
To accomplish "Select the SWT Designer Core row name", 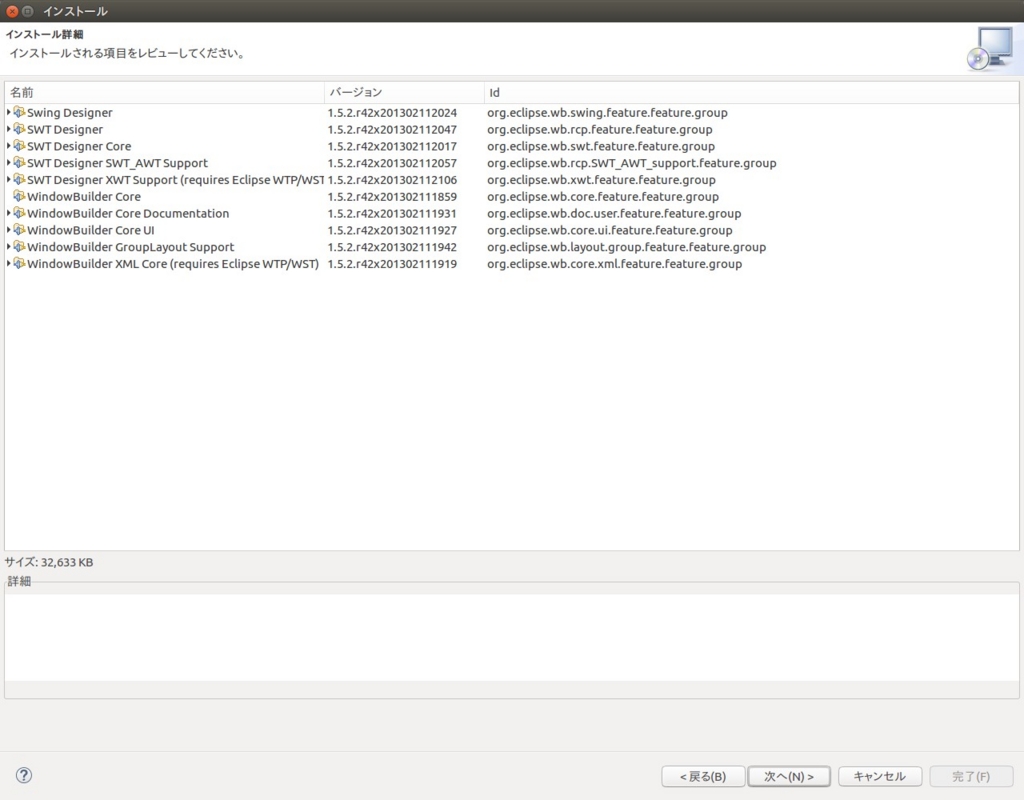I will [79, 146].
